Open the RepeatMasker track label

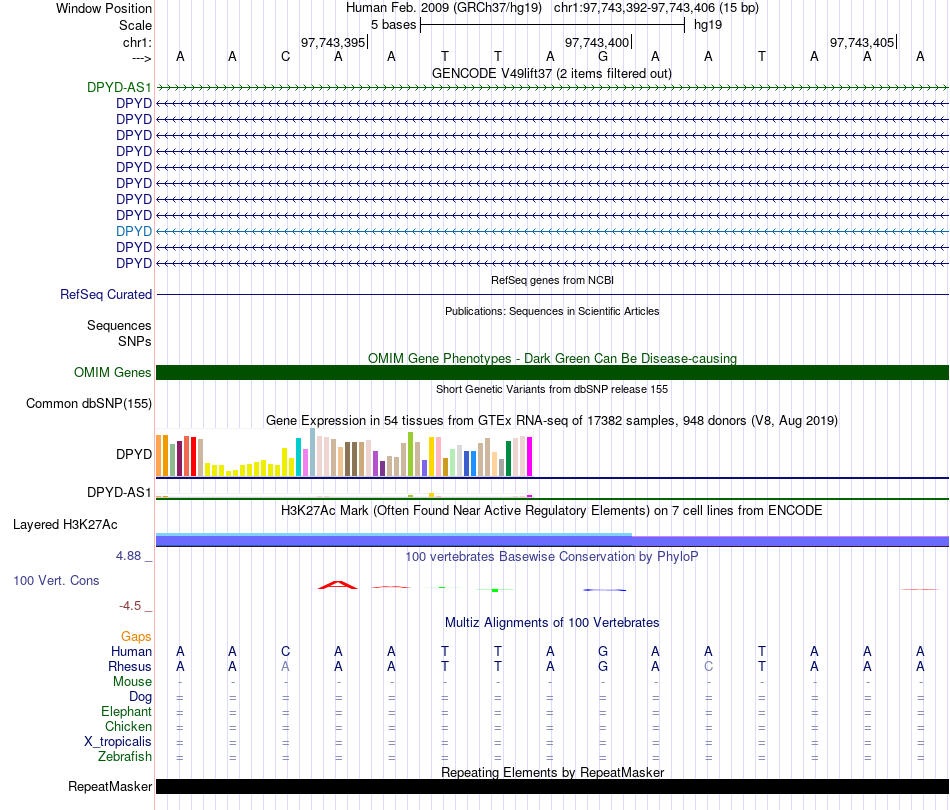tap(110, 786)
